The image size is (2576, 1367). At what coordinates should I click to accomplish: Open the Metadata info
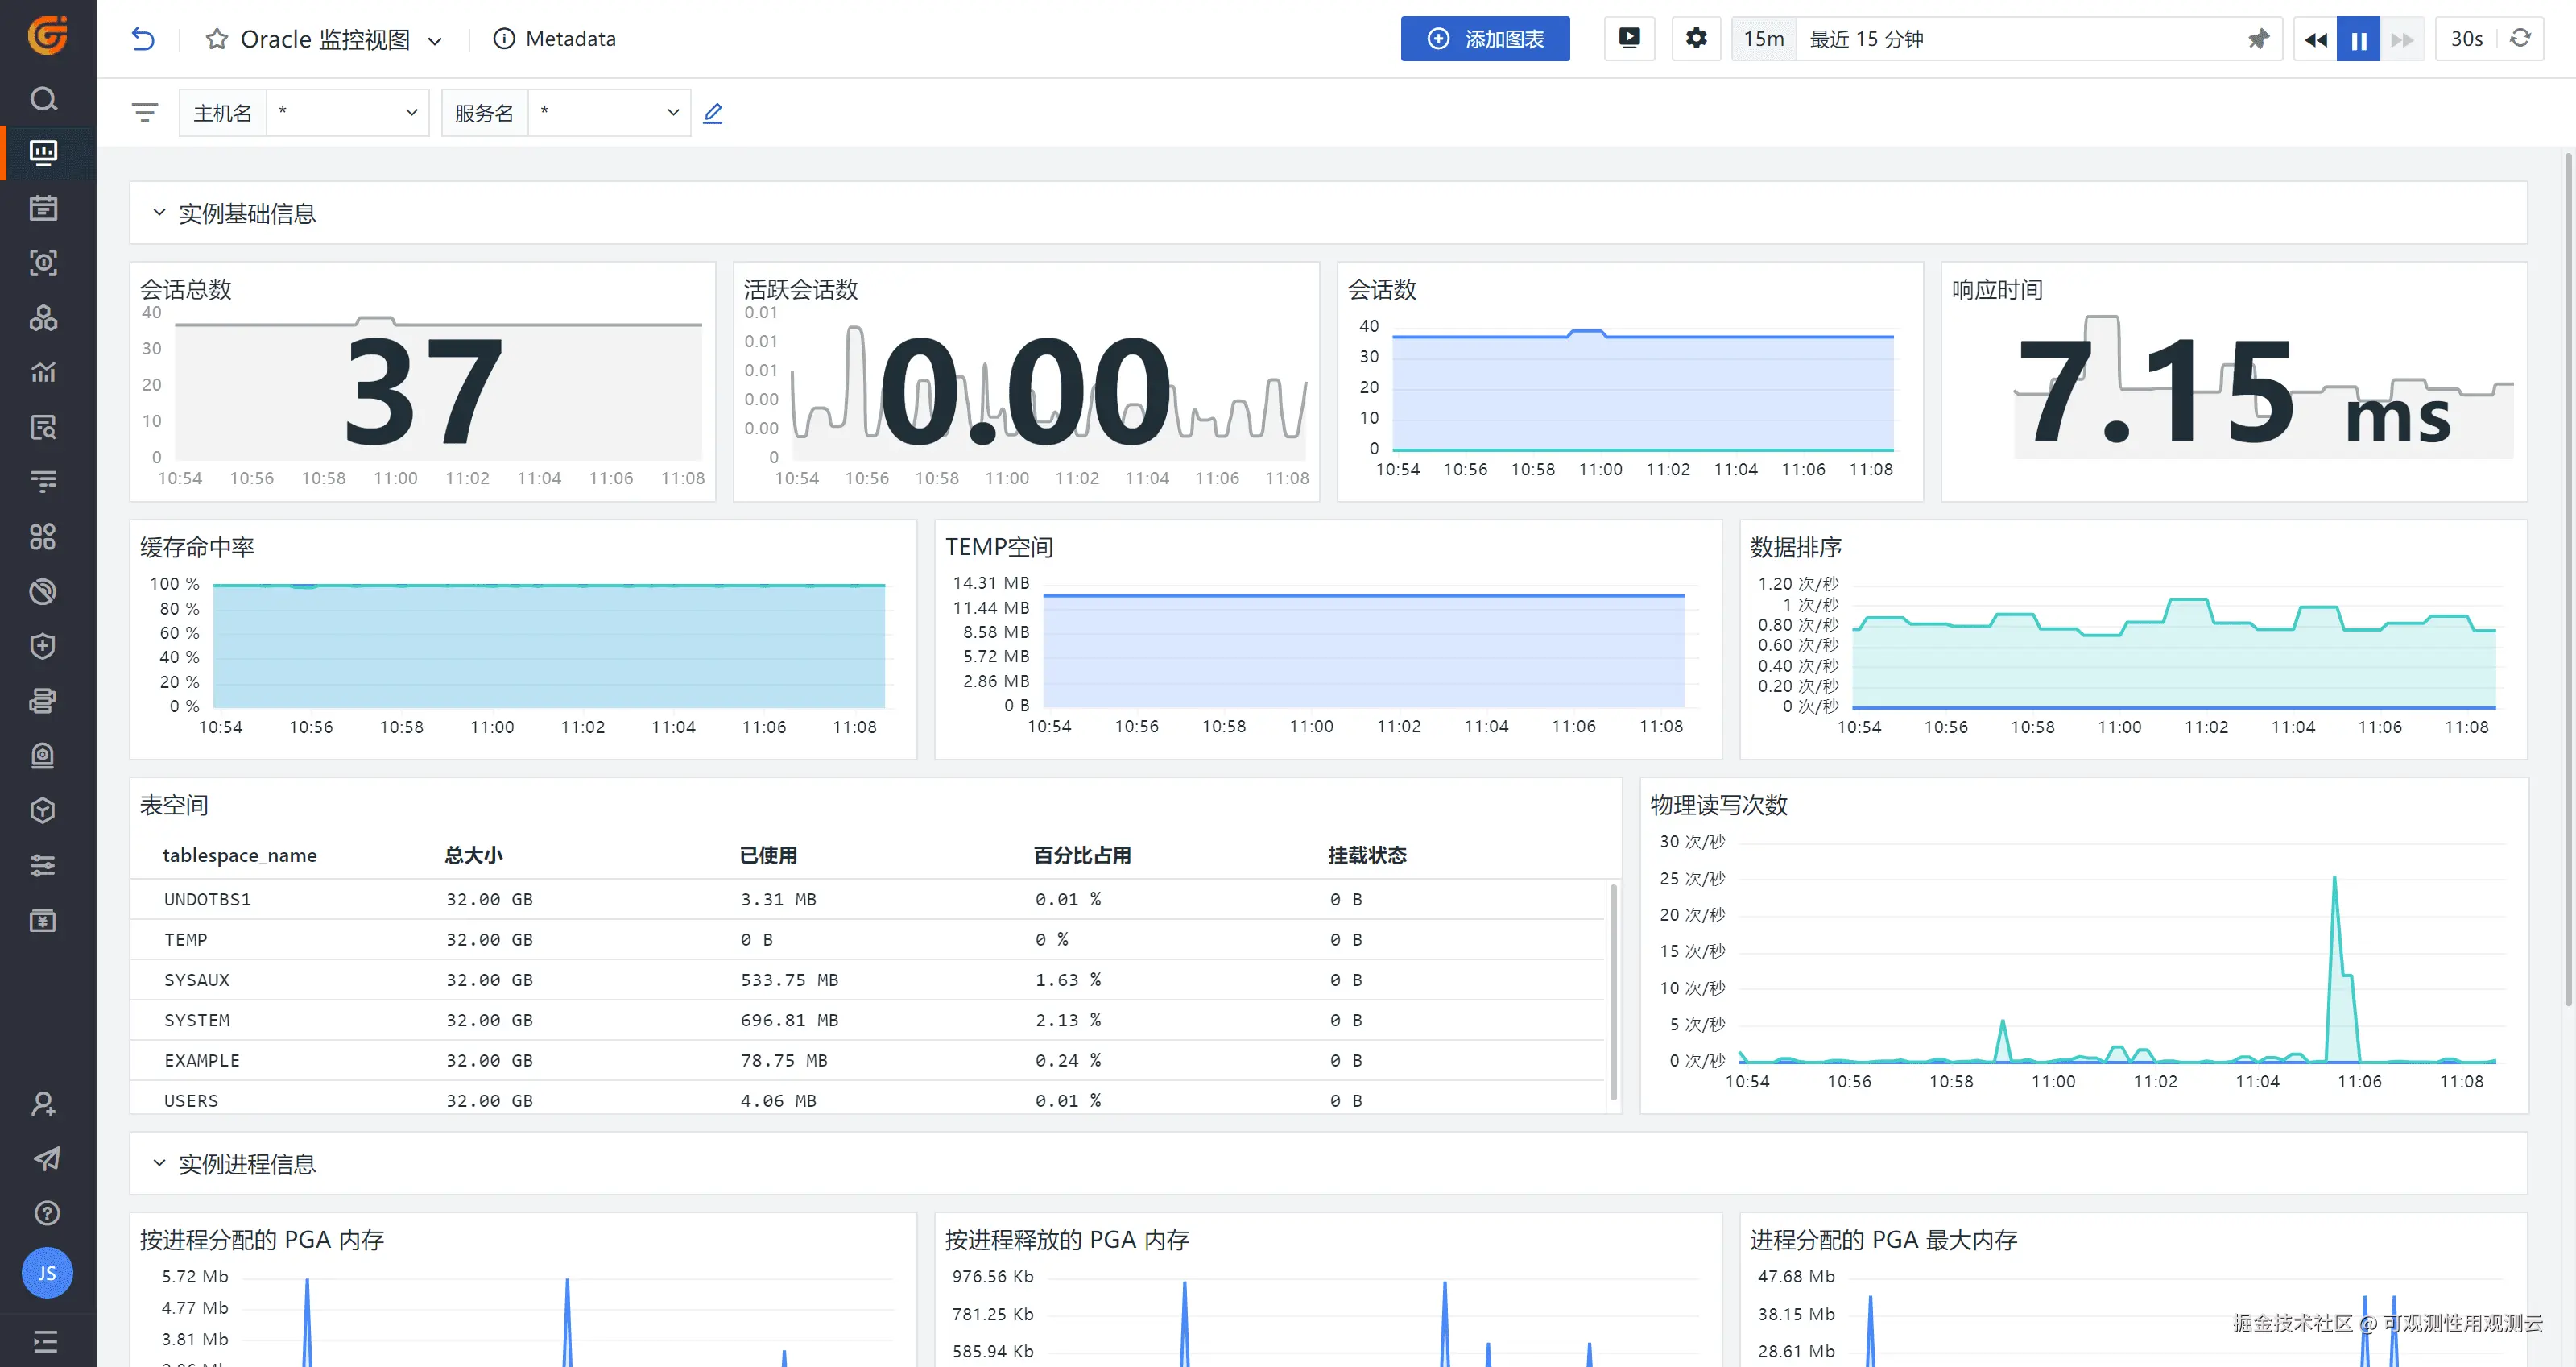pos(555,39)
